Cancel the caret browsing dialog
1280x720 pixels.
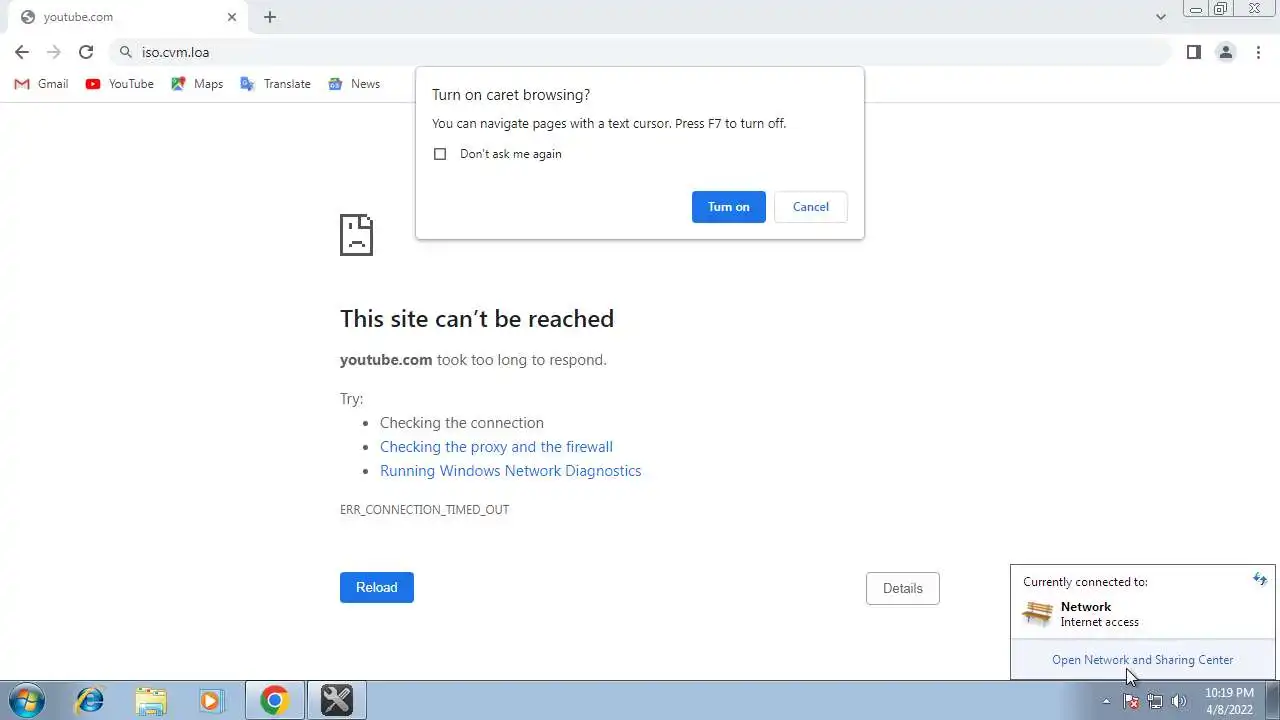tap(811, 207)
